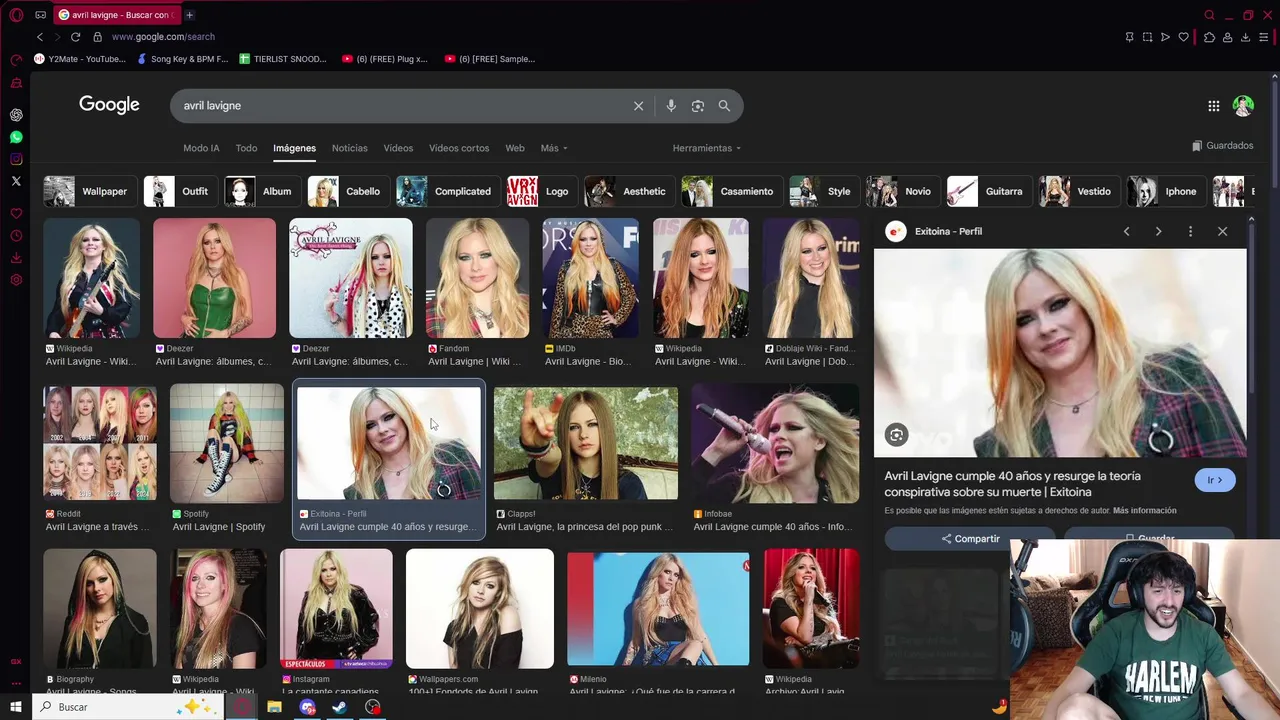Filter by Wallpaper chip
This screenshot has height=720, width=1280.
pyautogui.click(x=88, y=191)
